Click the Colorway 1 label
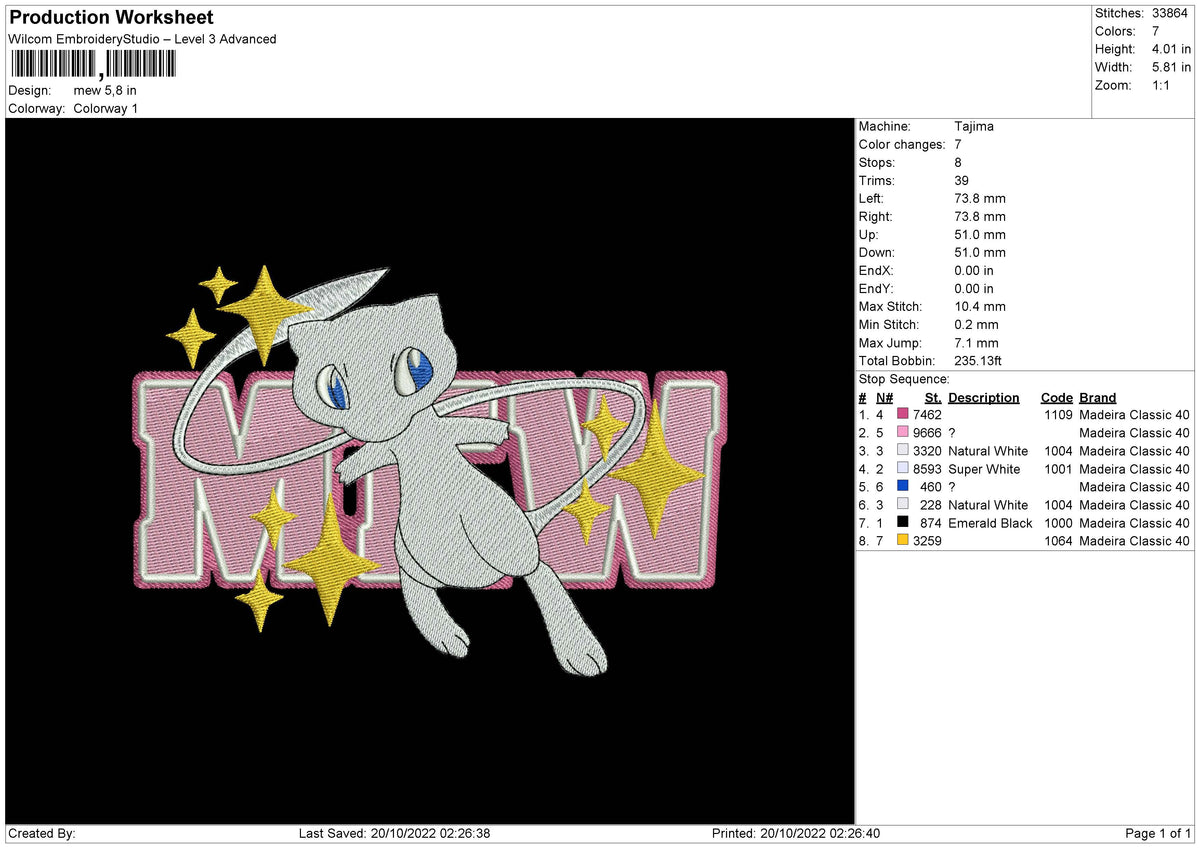This screenshot has width=1200, height=848. click(x=105, y=108)
